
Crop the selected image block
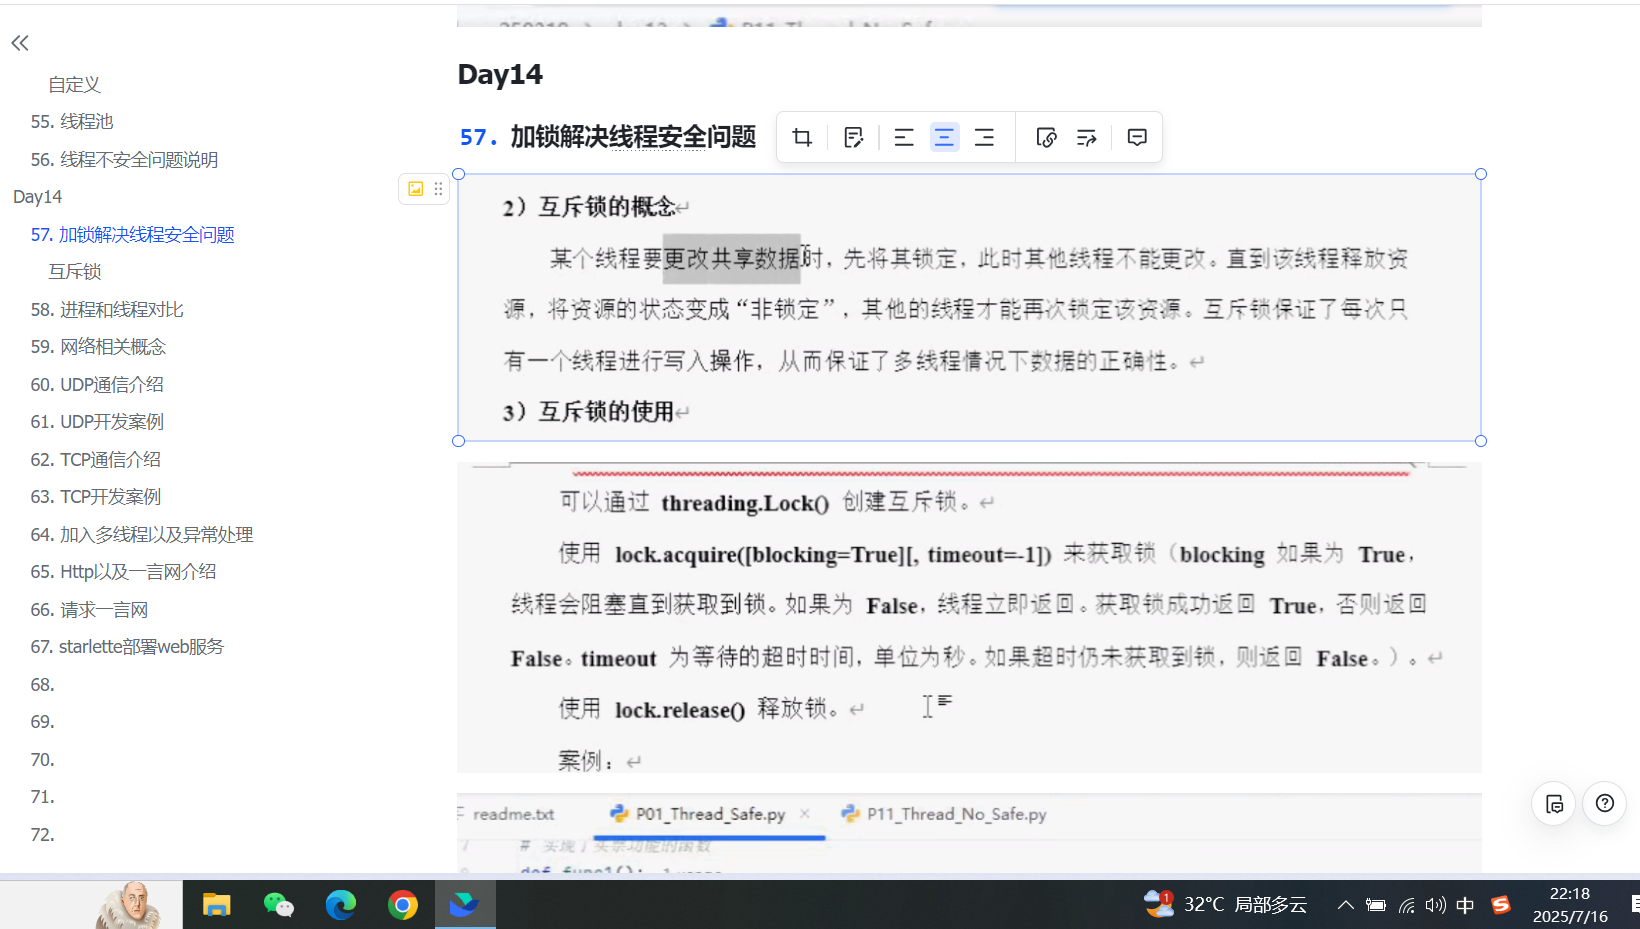[x=802, y=137]
